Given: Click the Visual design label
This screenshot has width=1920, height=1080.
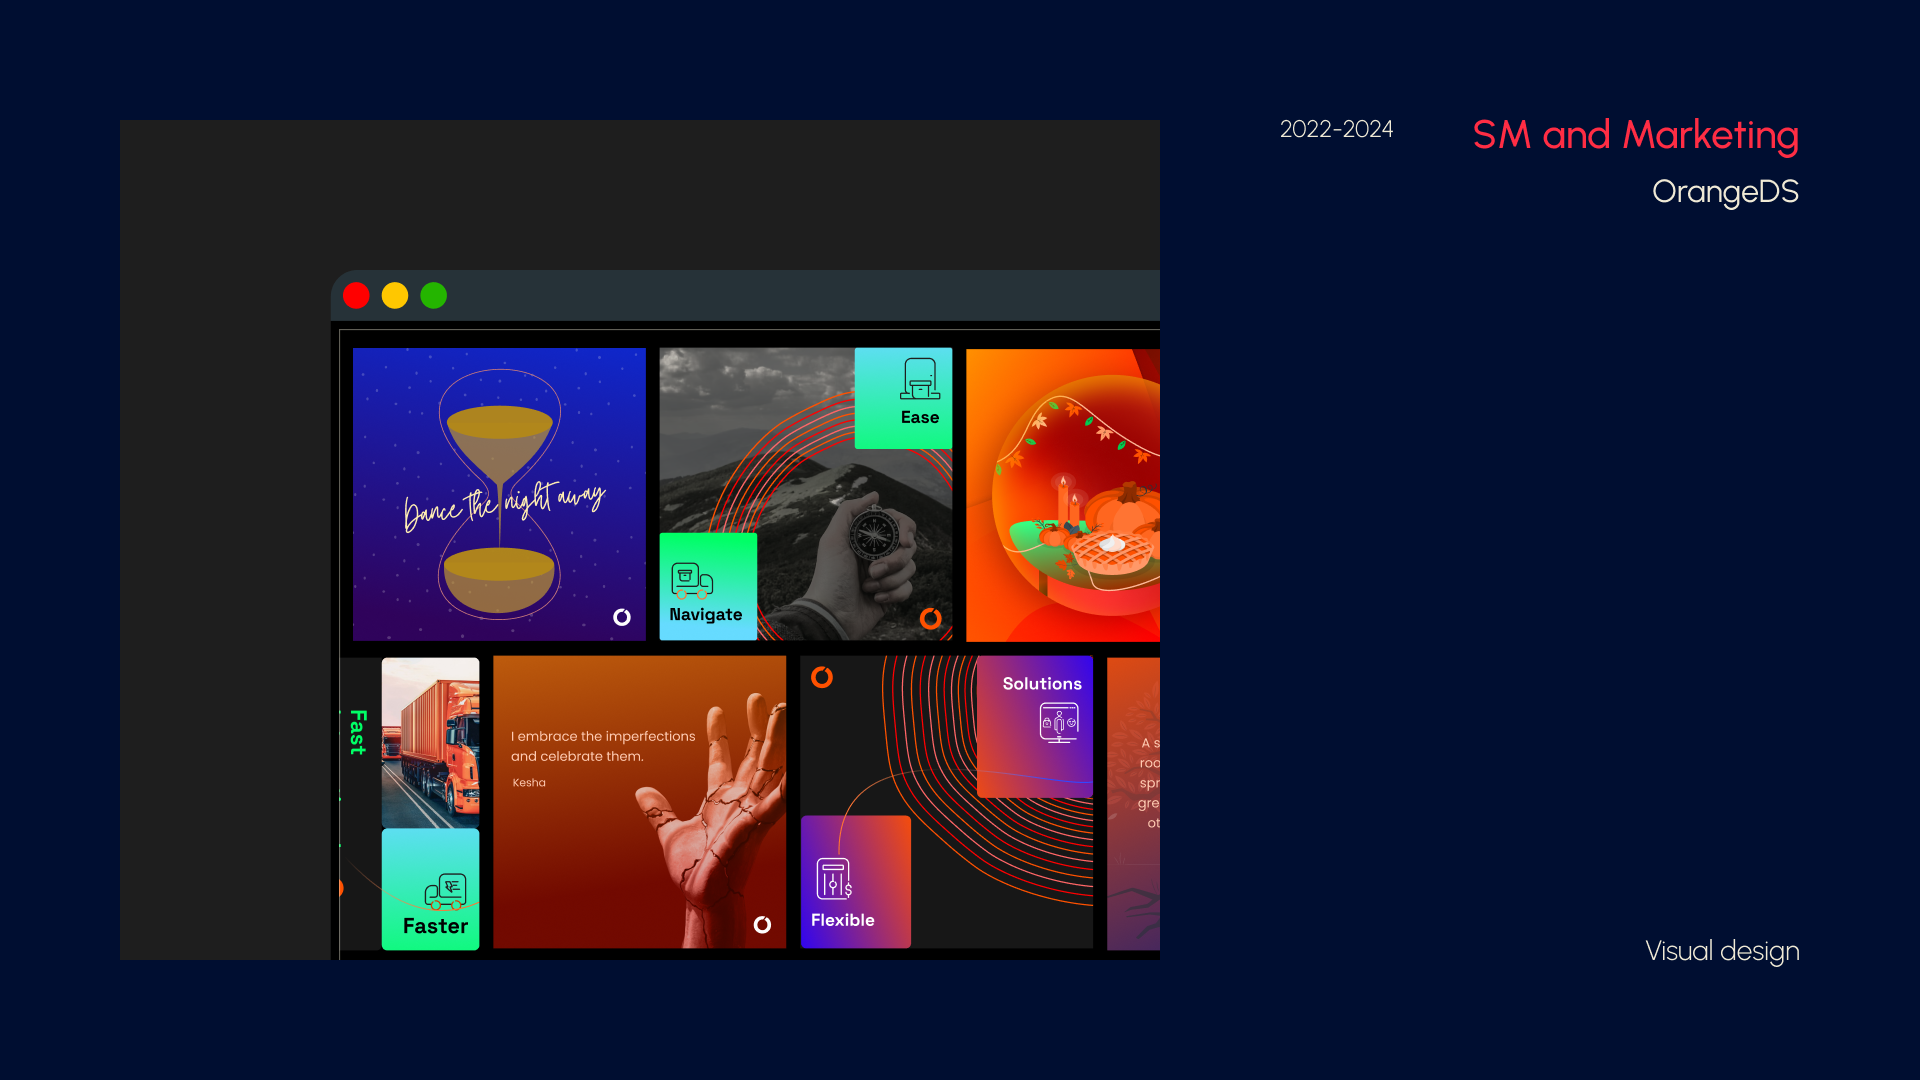Looking at the screenshot, I should tap(1722, 951).
